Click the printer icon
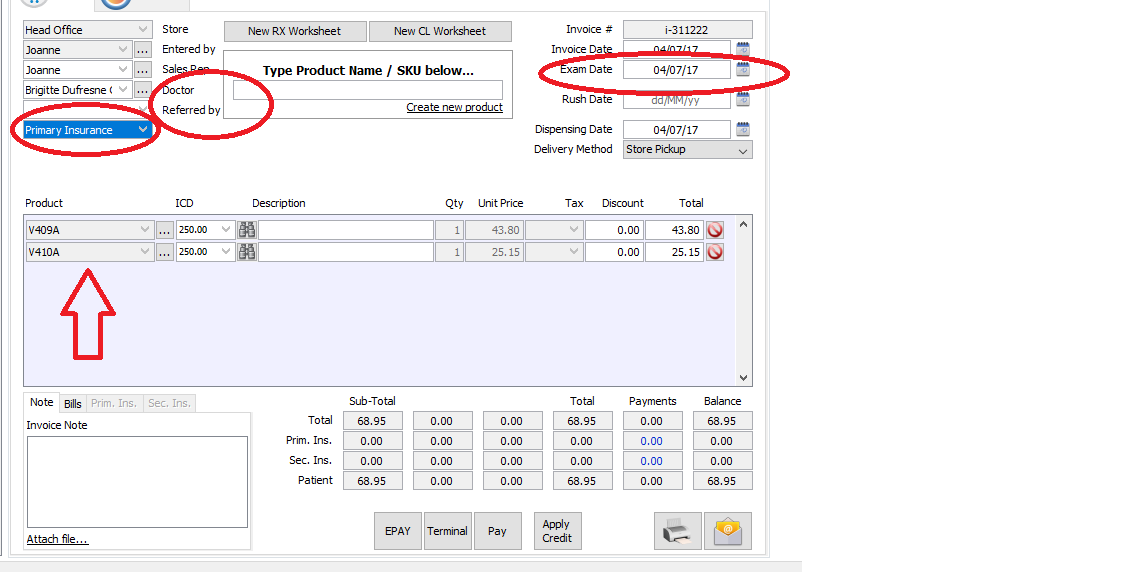Viewport: 1125px width, 572px height. [x=677, y=531]
